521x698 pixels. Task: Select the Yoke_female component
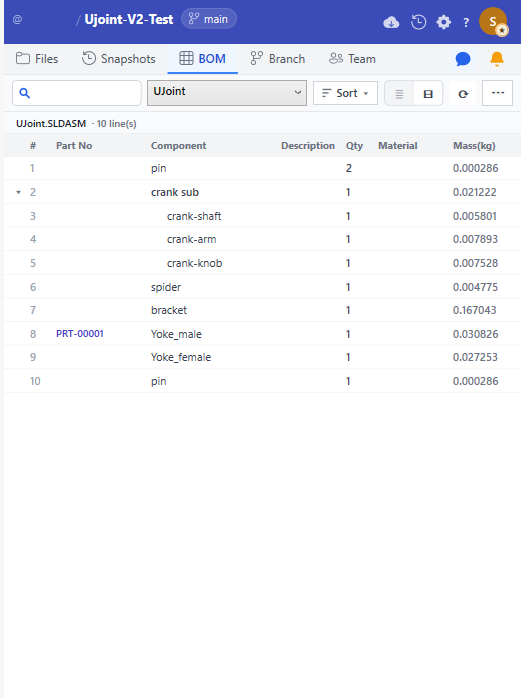click(181, 357)
